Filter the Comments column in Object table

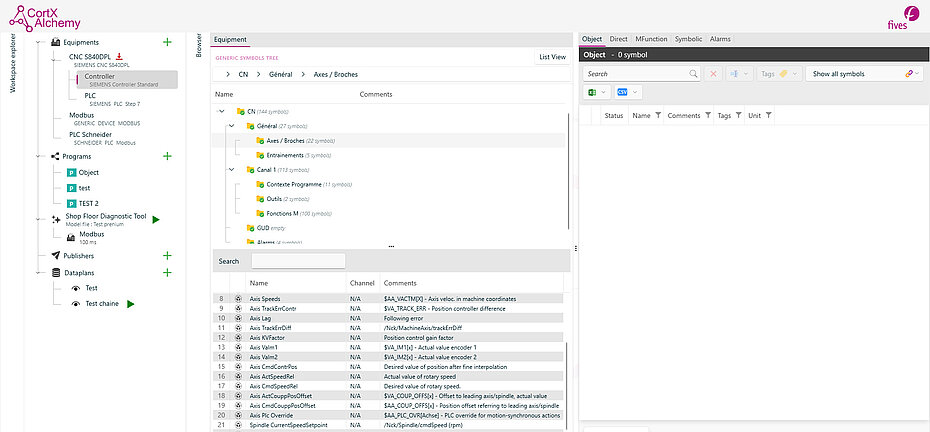tap(708, 116)
